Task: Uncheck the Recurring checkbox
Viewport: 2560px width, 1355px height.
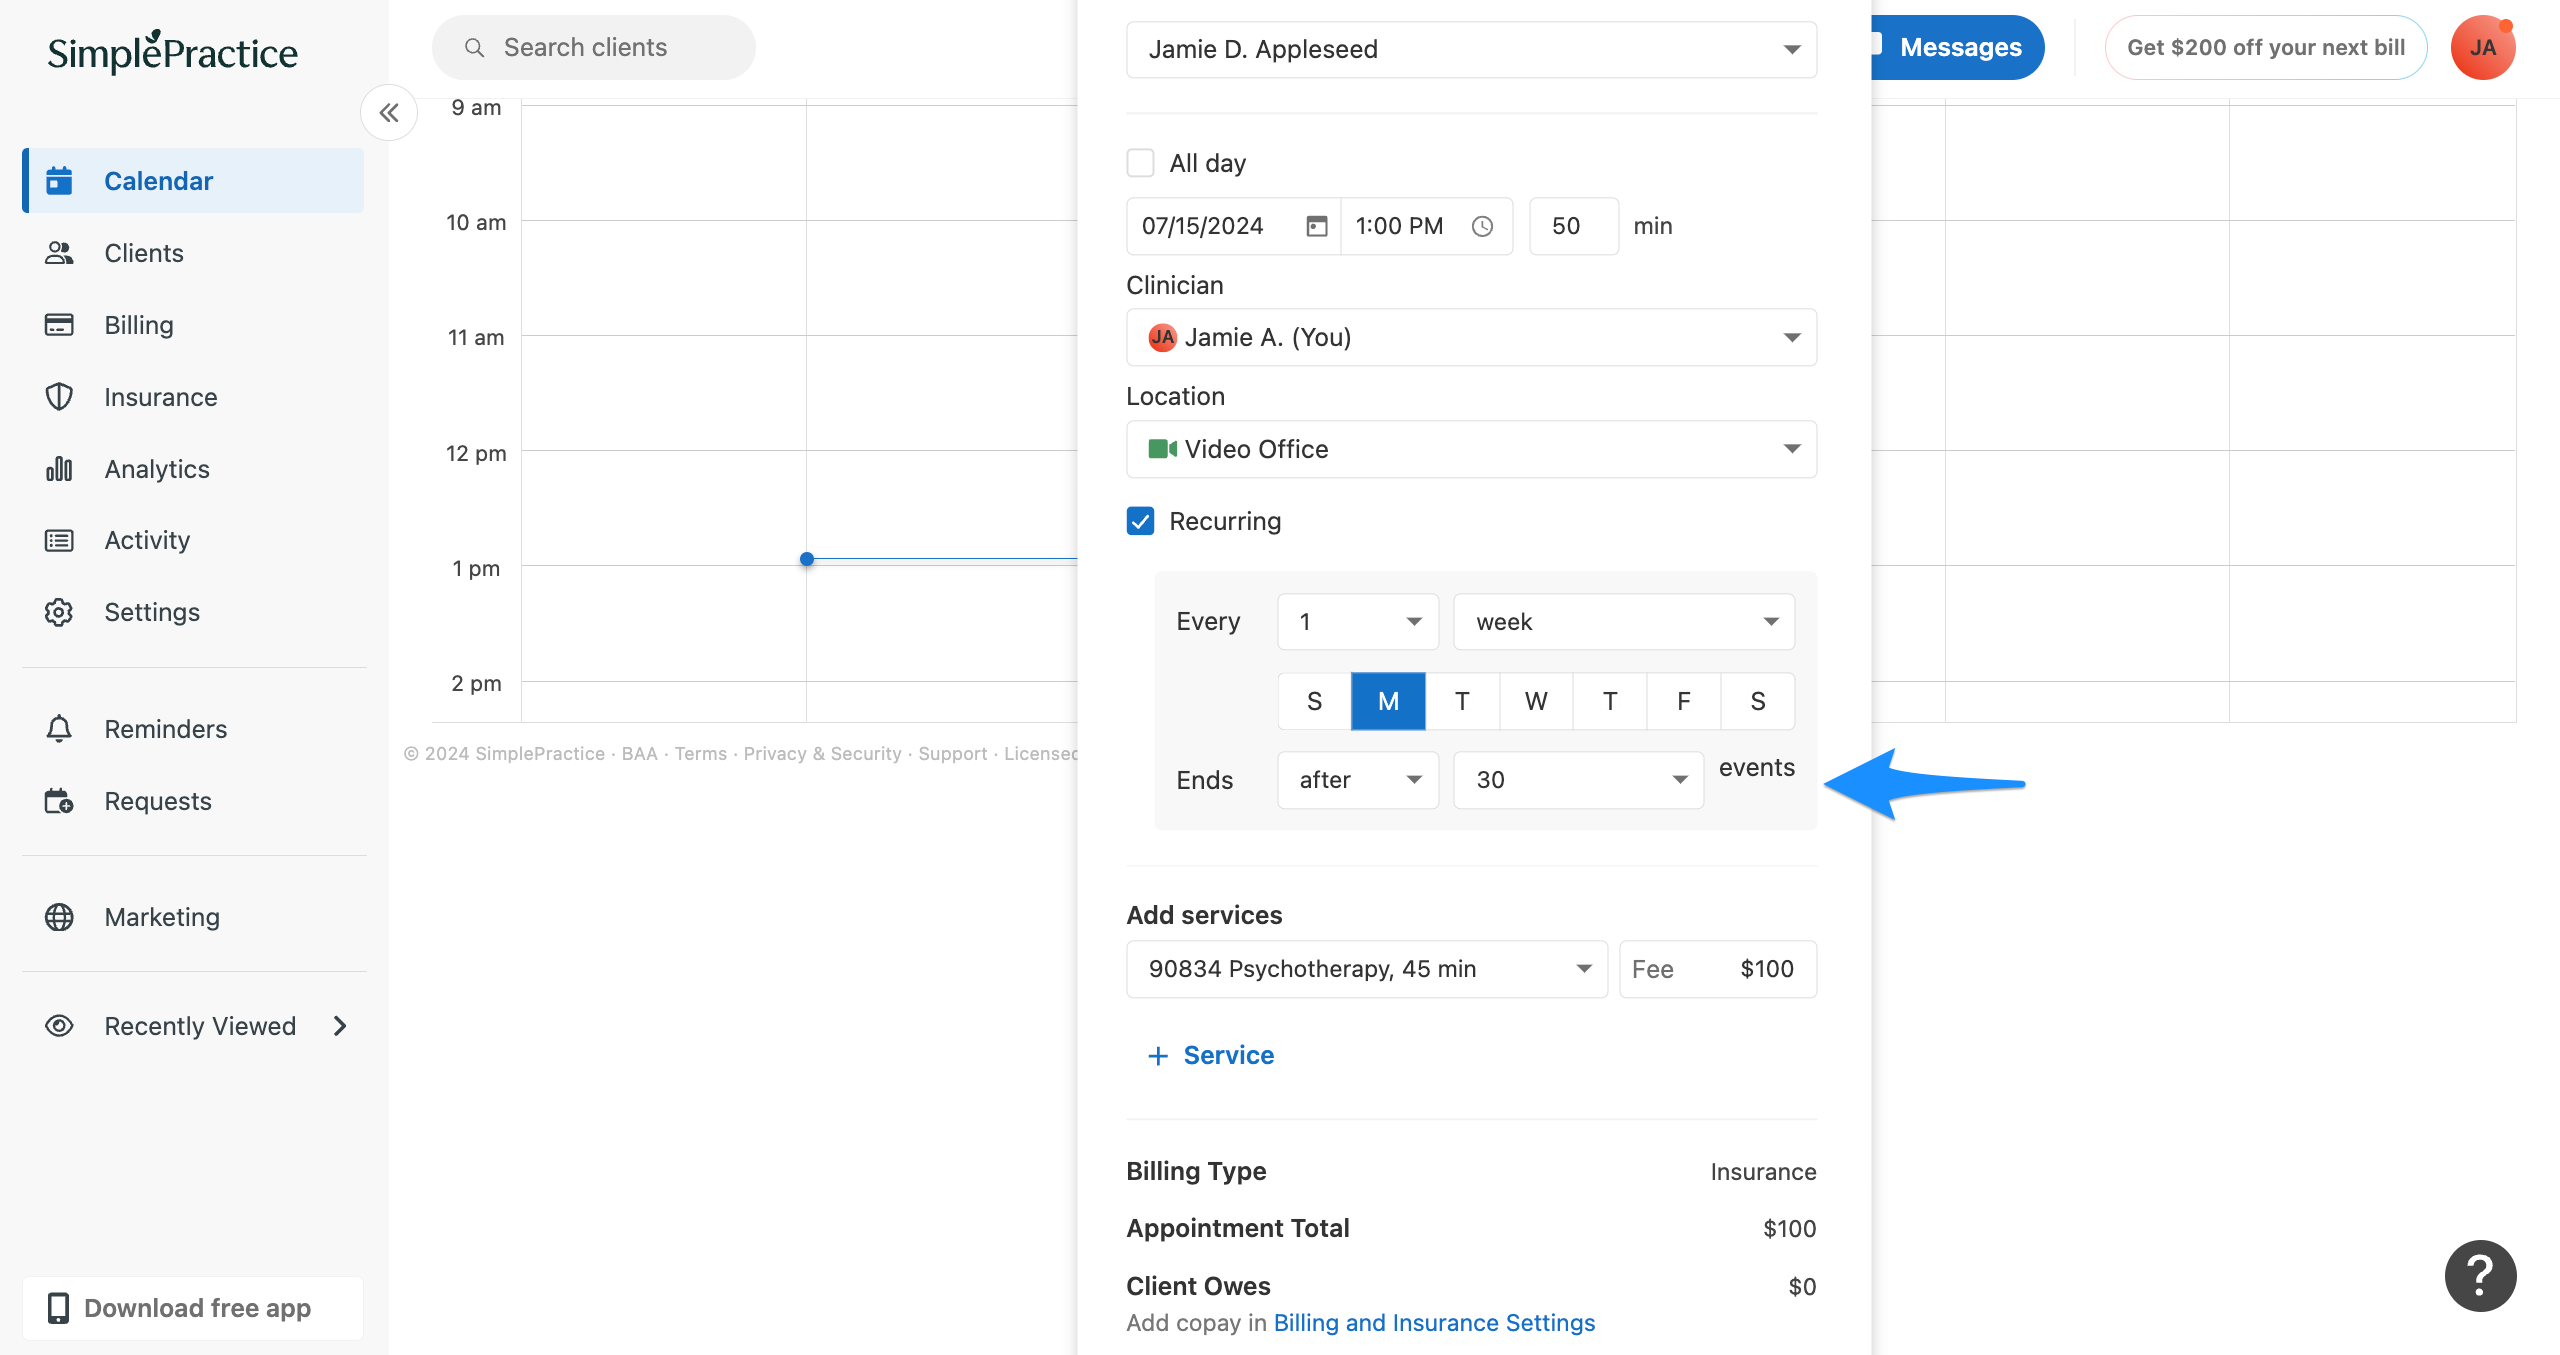Action: [1140, 520]
